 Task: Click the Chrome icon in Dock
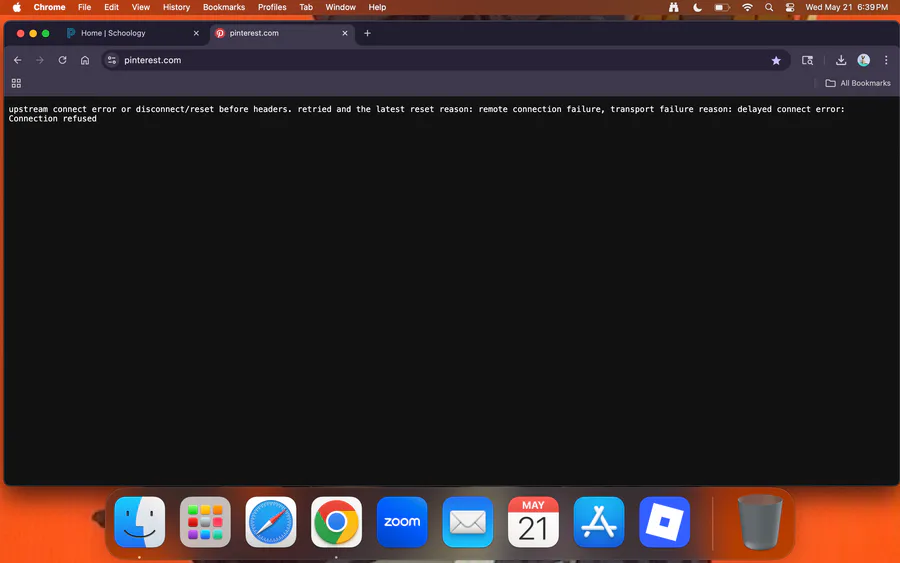[336, 522]
